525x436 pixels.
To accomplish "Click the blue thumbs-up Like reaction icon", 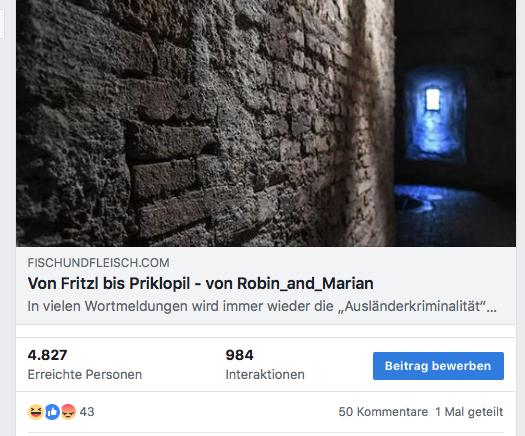I will coord(52,412).
